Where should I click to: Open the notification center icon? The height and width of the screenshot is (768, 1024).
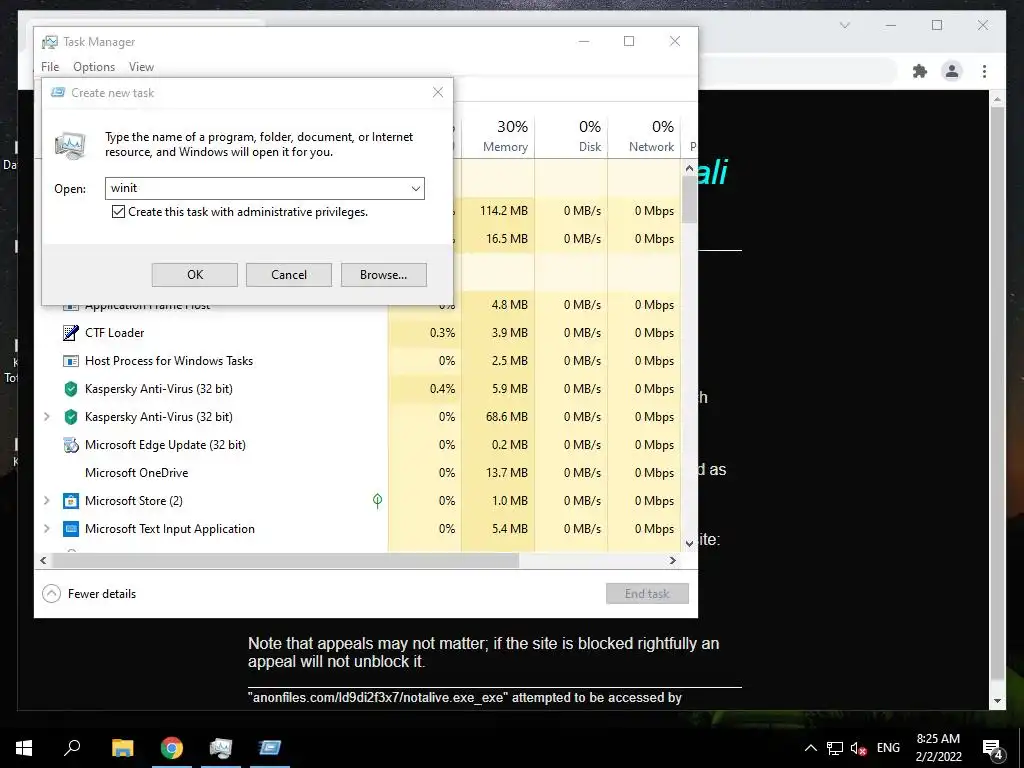pos(993,748)
